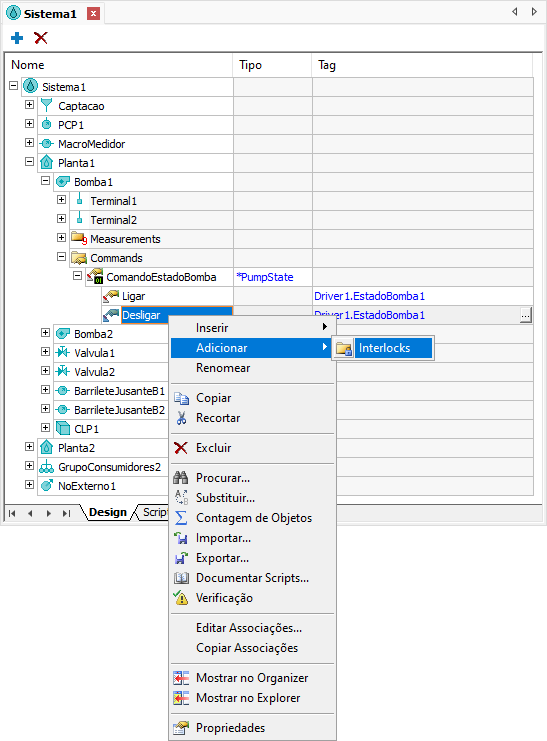The image size is (547, 741).
Task: Expand the Planta2 tree node
Action: tap(29, 447)
